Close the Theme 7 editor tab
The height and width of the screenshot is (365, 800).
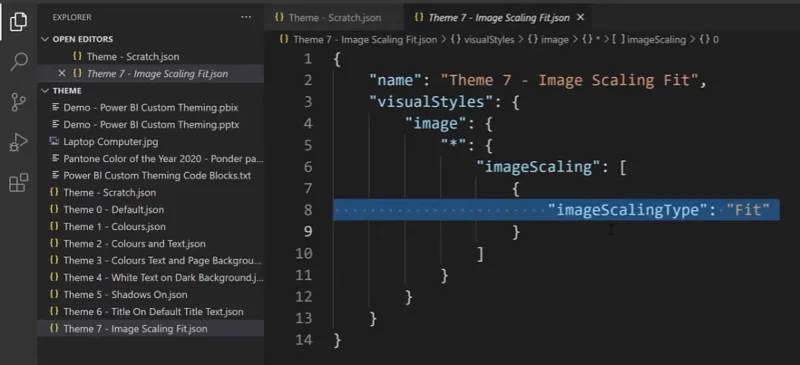[x=580, y=17]
